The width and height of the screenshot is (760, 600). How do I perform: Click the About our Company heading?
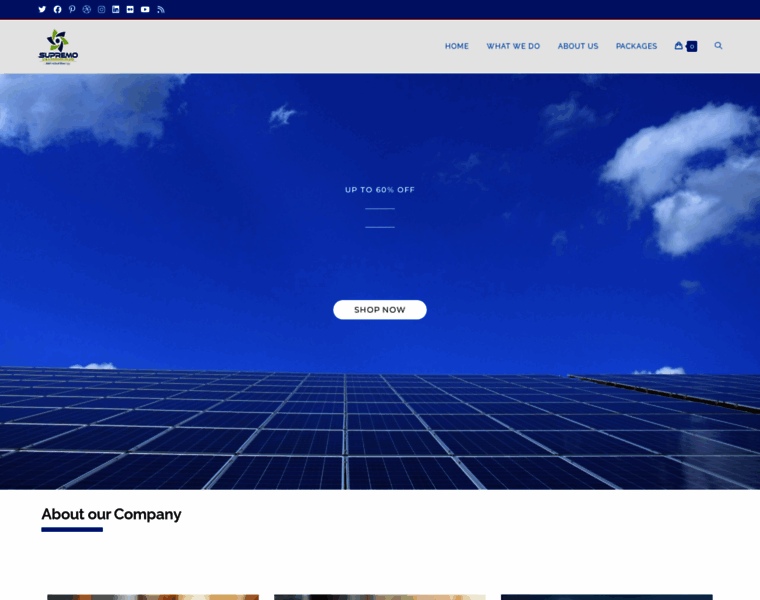pos(111,514)
